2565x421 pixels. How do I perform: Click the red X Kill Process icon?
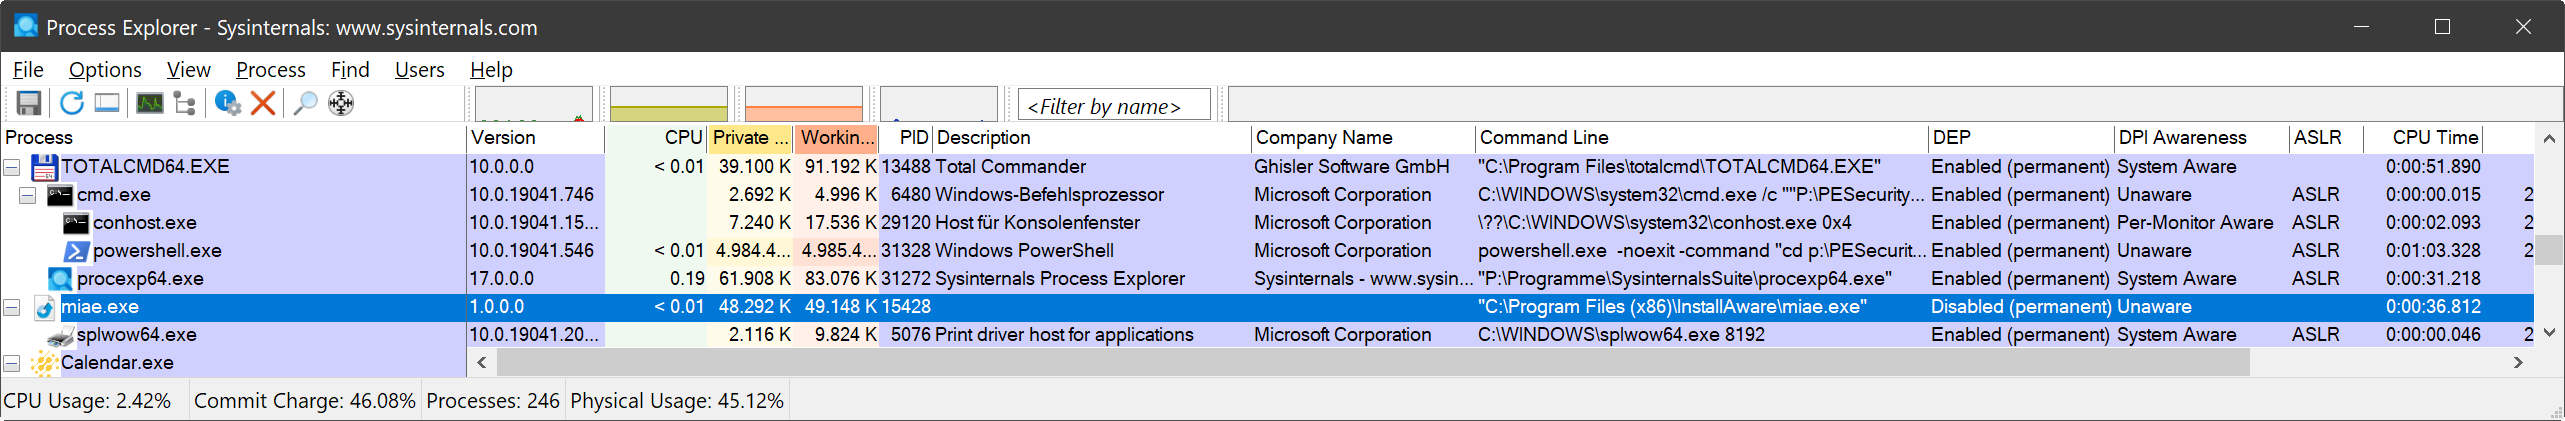coord(263,103)
